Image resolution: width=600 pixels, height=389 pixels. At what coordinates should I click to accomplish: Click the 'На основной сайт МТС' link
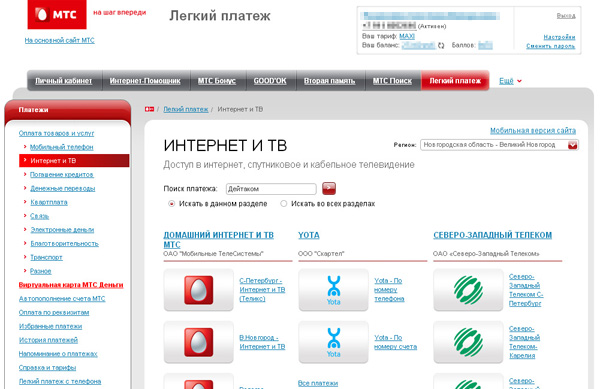coord(59,40)
